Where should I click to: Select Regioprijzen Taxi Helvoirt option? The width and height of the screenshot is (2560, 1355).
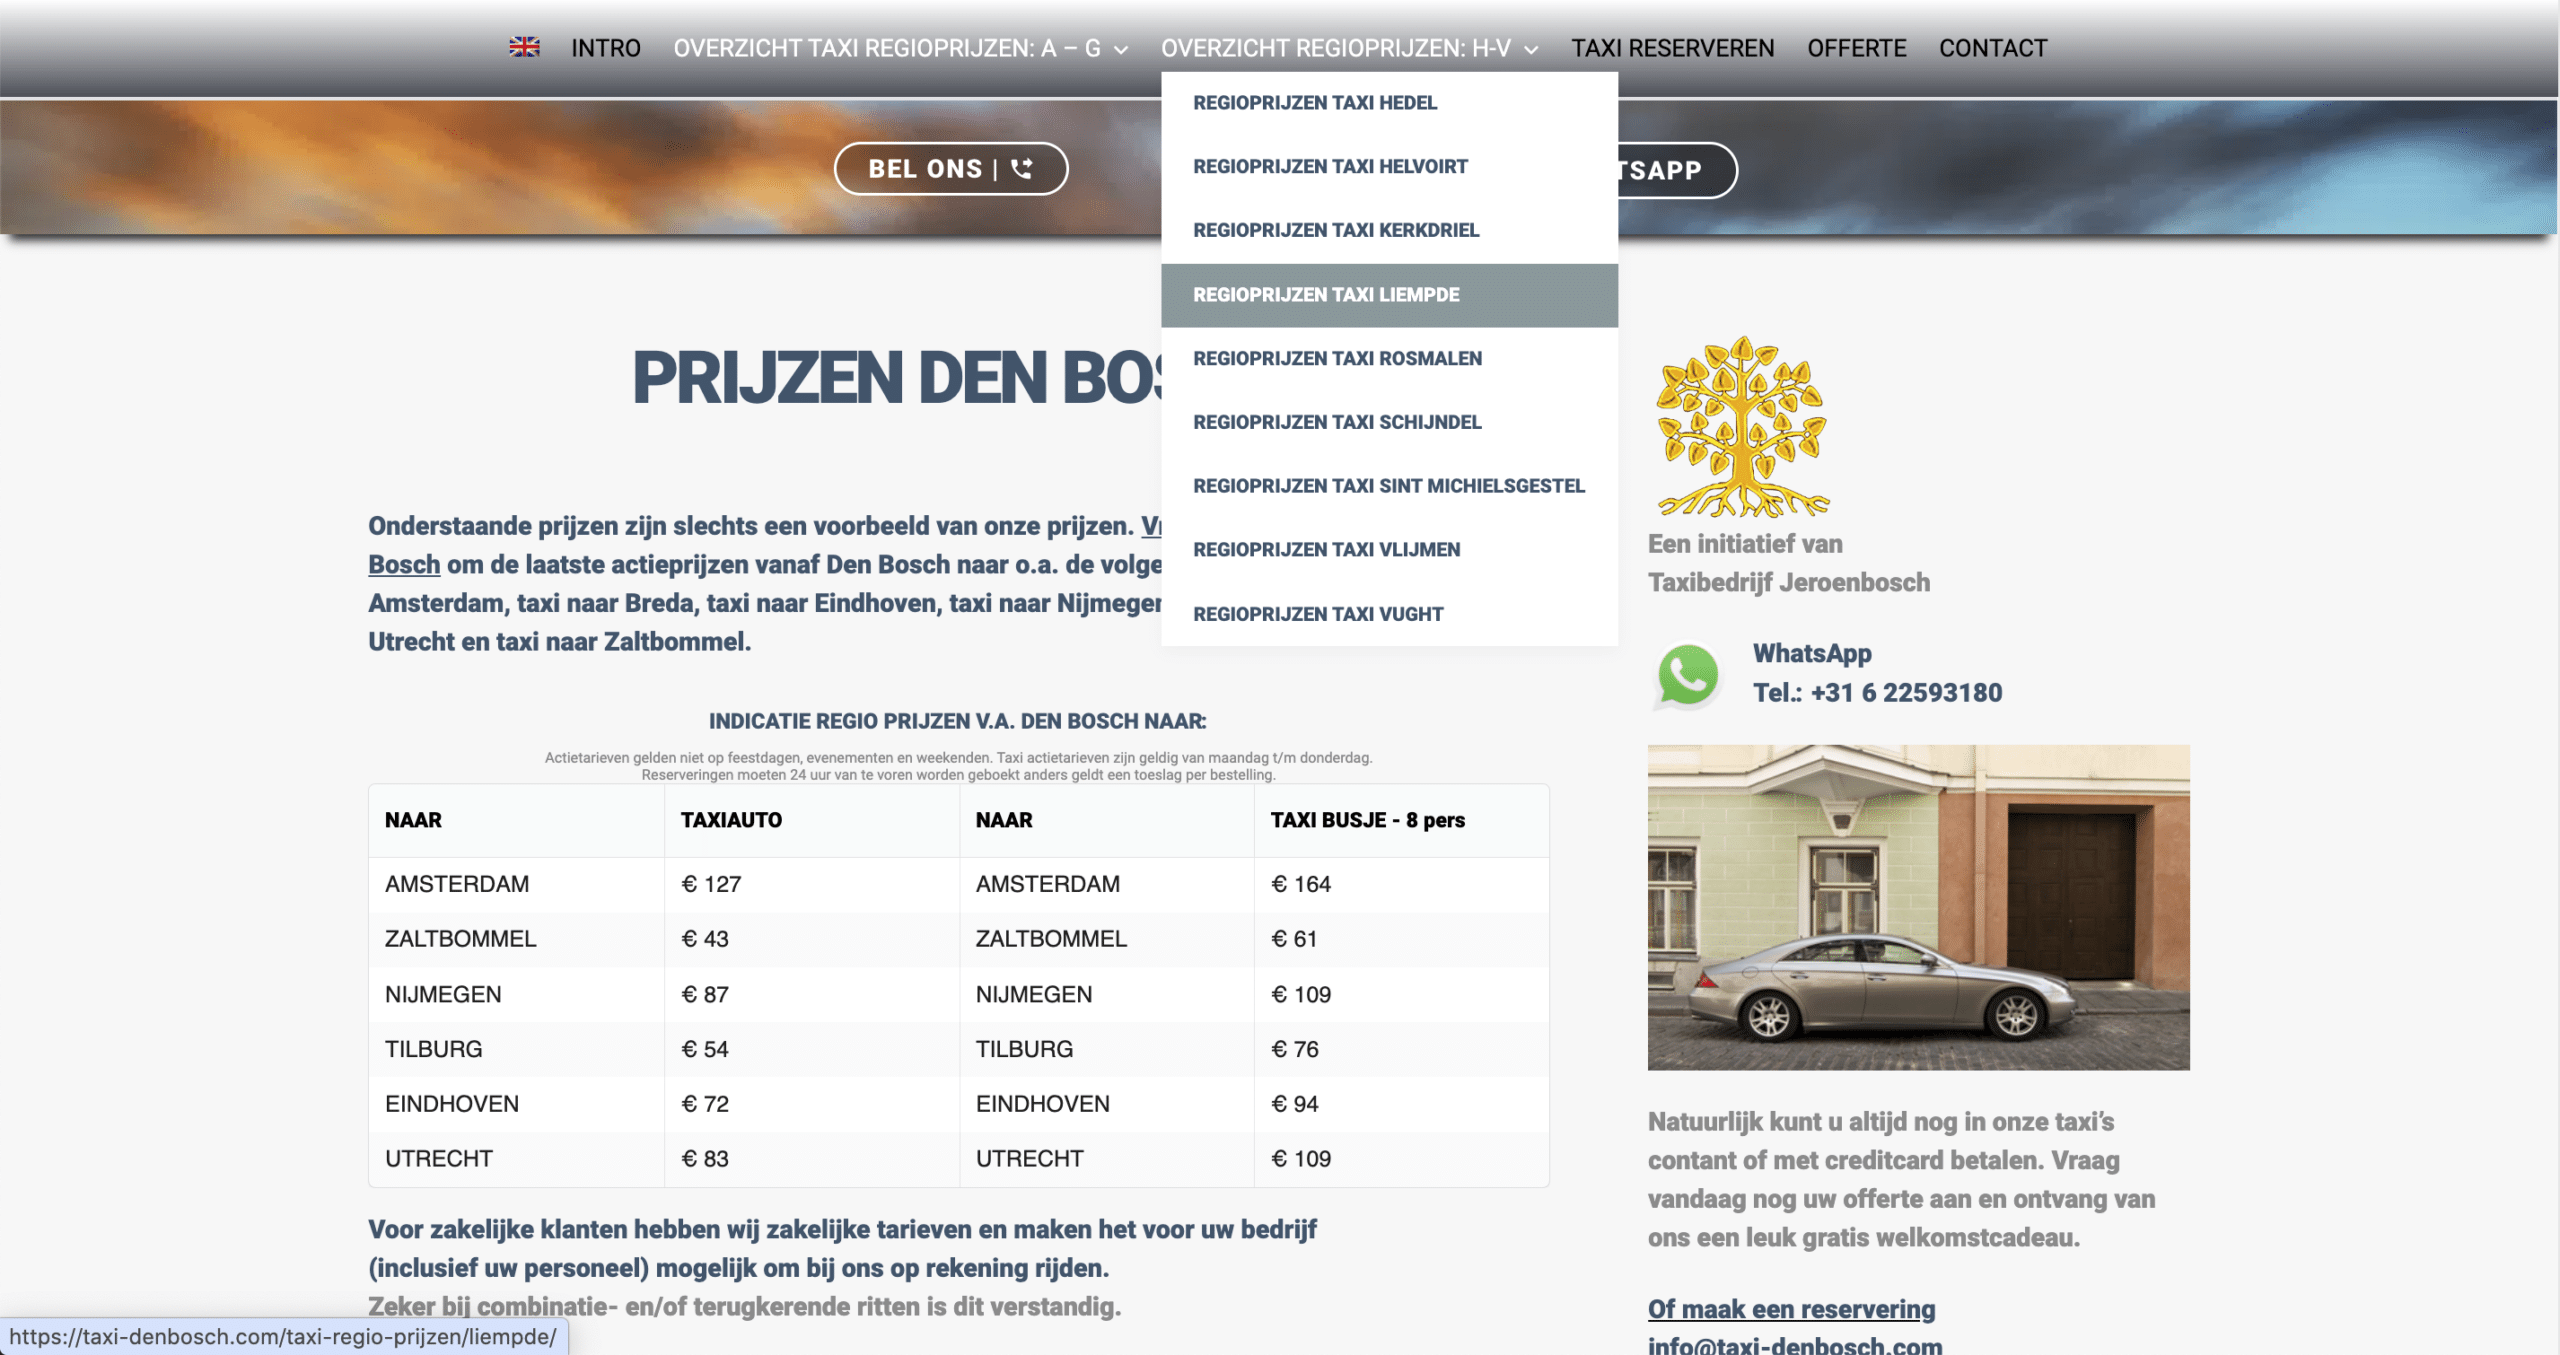coord(1389,167)
